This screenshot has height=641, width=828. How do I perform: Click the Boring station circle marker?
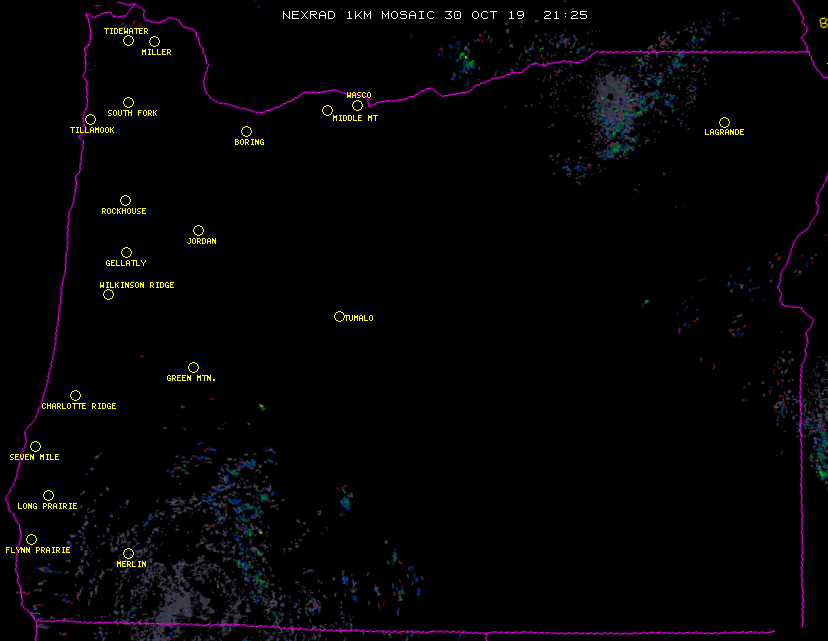point(246,132)
